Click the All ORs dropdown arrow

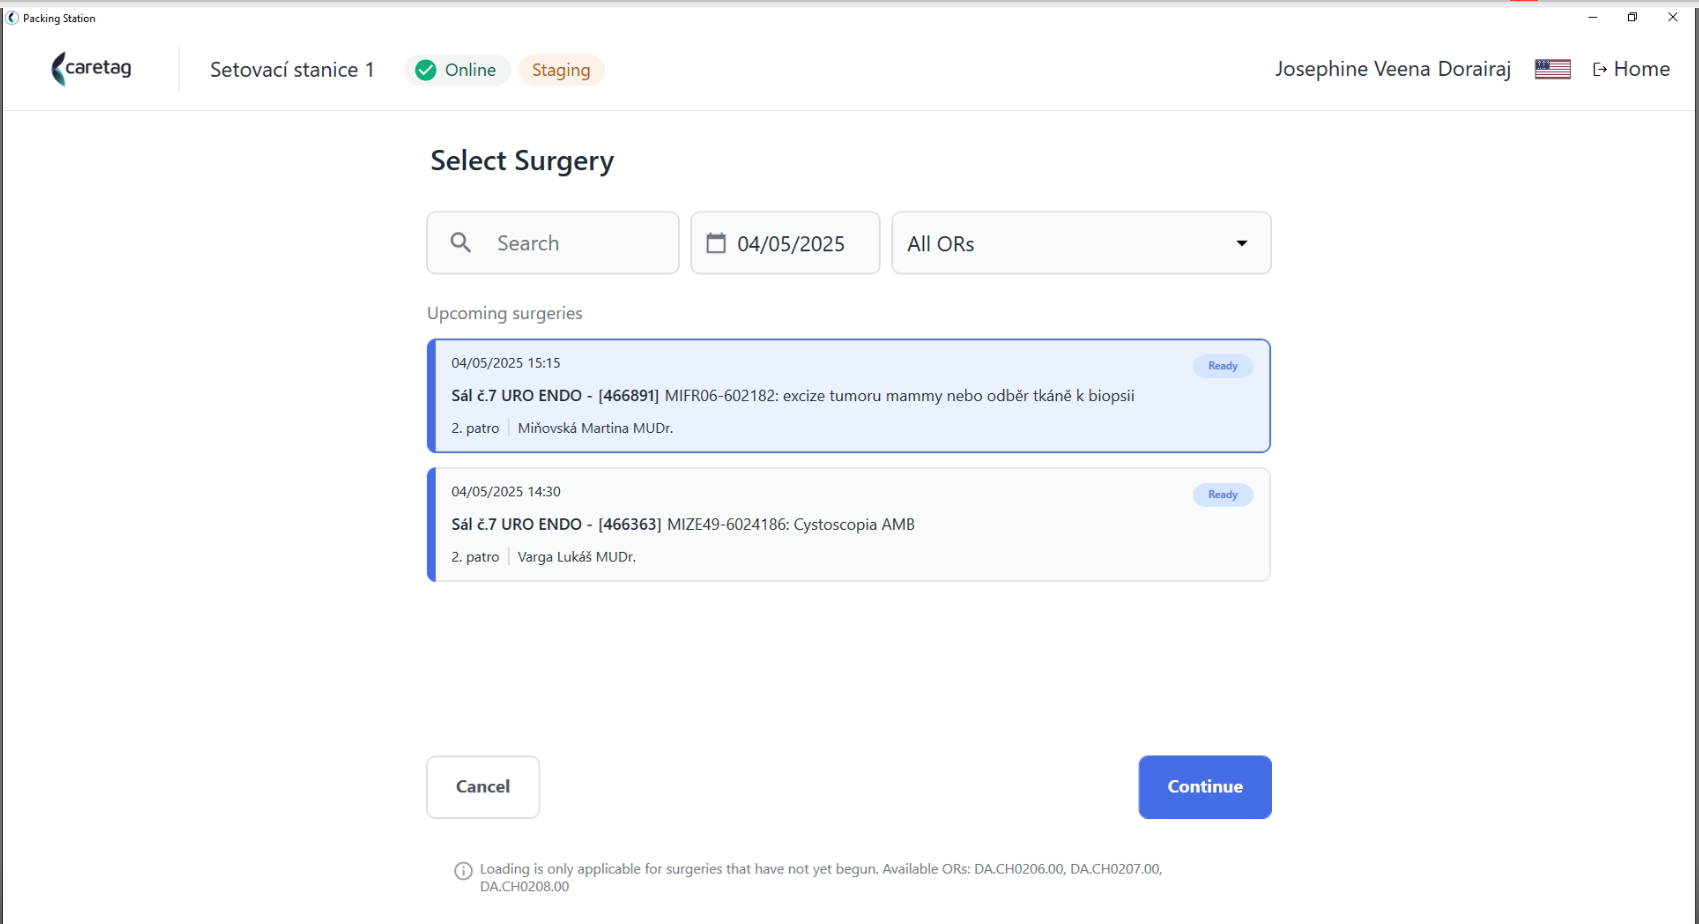point(1241,243)
